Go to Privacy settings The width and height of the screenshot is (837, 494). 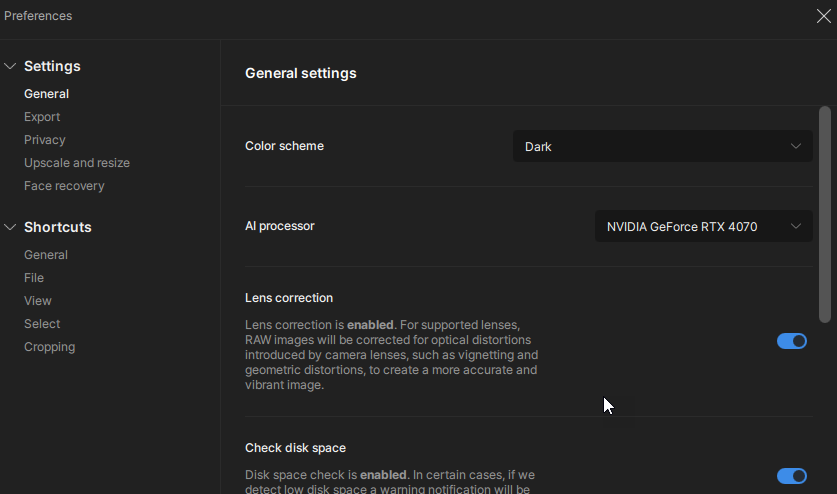(45, 140)
